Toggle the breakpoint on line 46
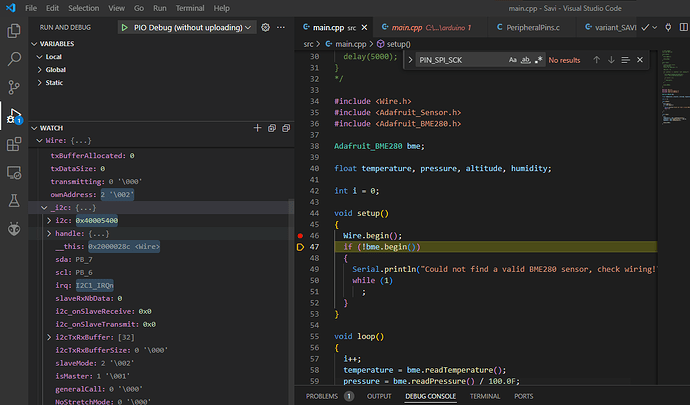 coord(300,236)
